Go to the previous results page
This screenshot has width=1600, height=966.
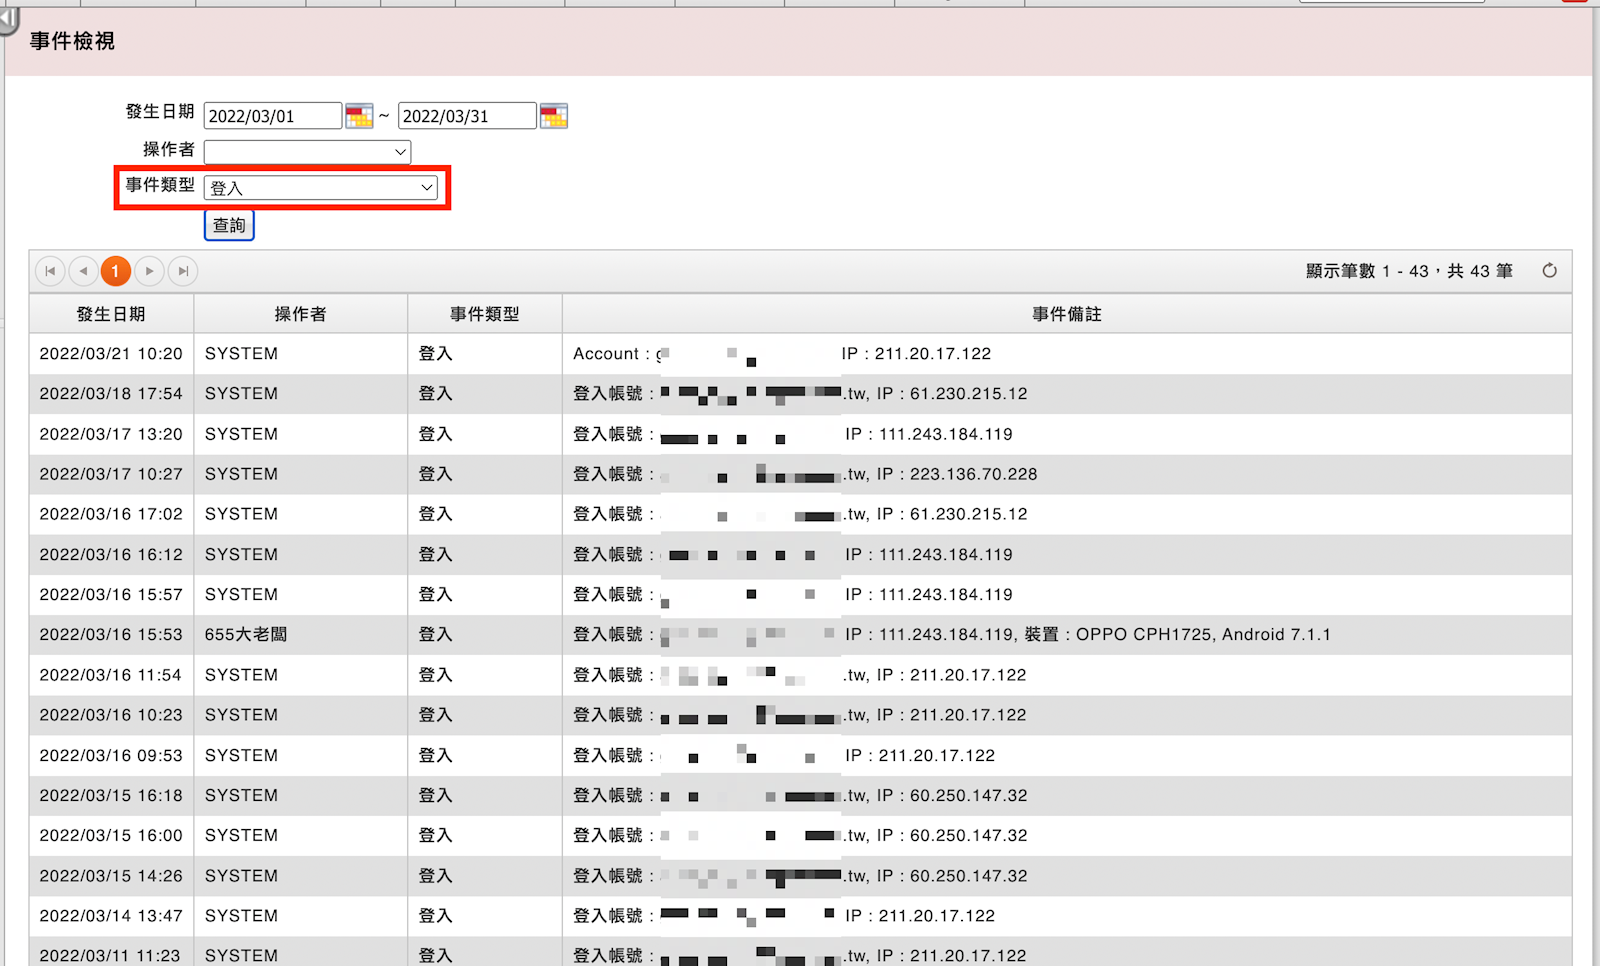click(x=83, y=271)
